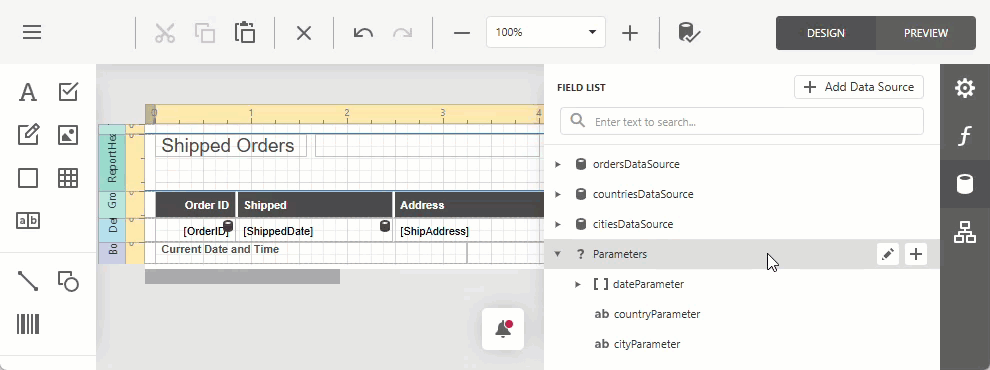Expand the ordersDataSource node
The image size is (990, 370).
558,164
